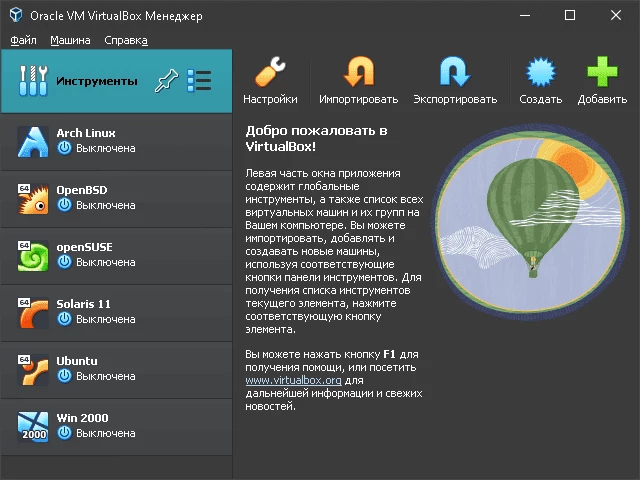Viewport: 640px width, 480px height.
Task: Click the power status icon under Ubuntu
Action: click(64, 376)
